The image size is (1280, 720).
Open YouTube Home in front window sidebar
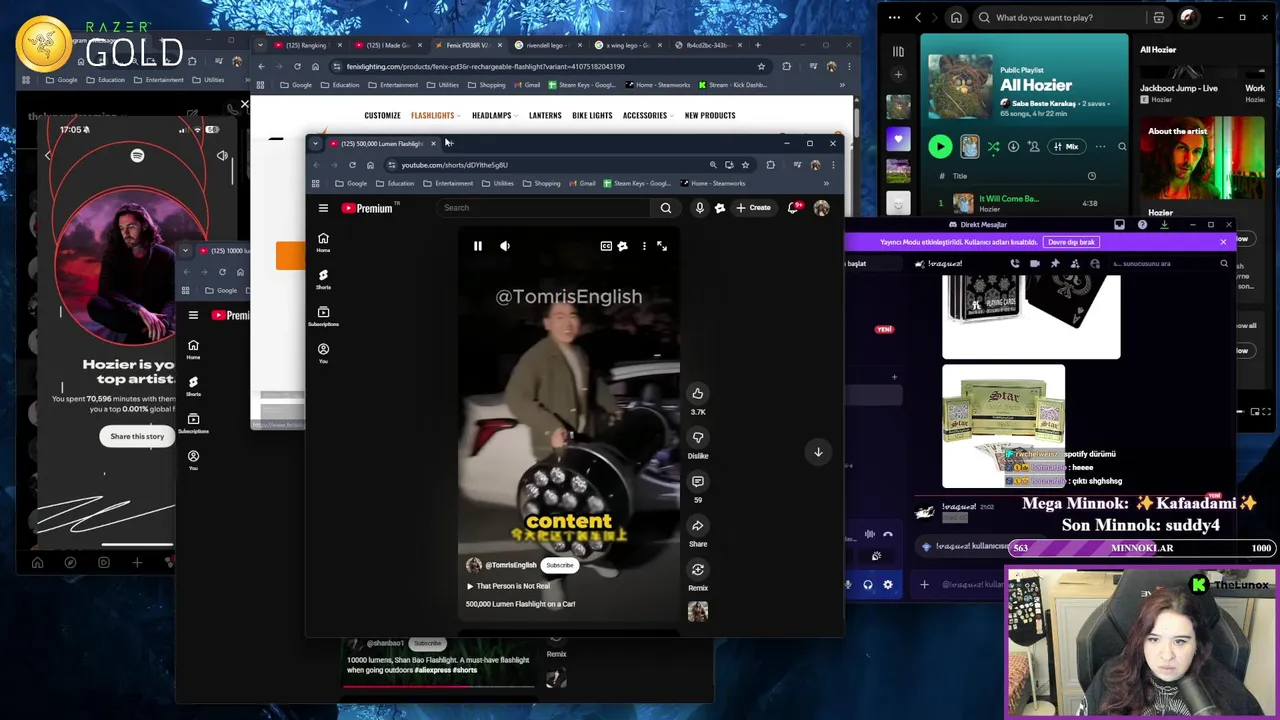pos(323,242)
